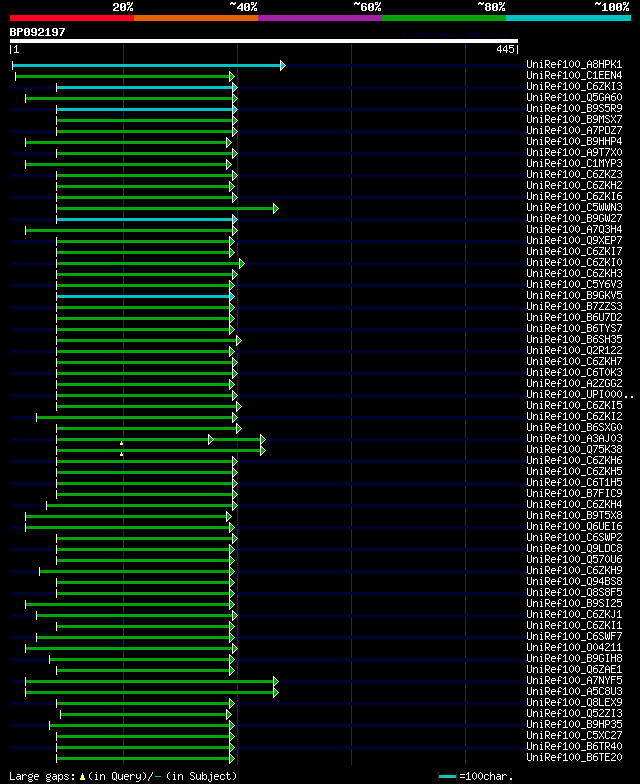Click the UniRef100_Q8LEX9 label

pos(574,702)
